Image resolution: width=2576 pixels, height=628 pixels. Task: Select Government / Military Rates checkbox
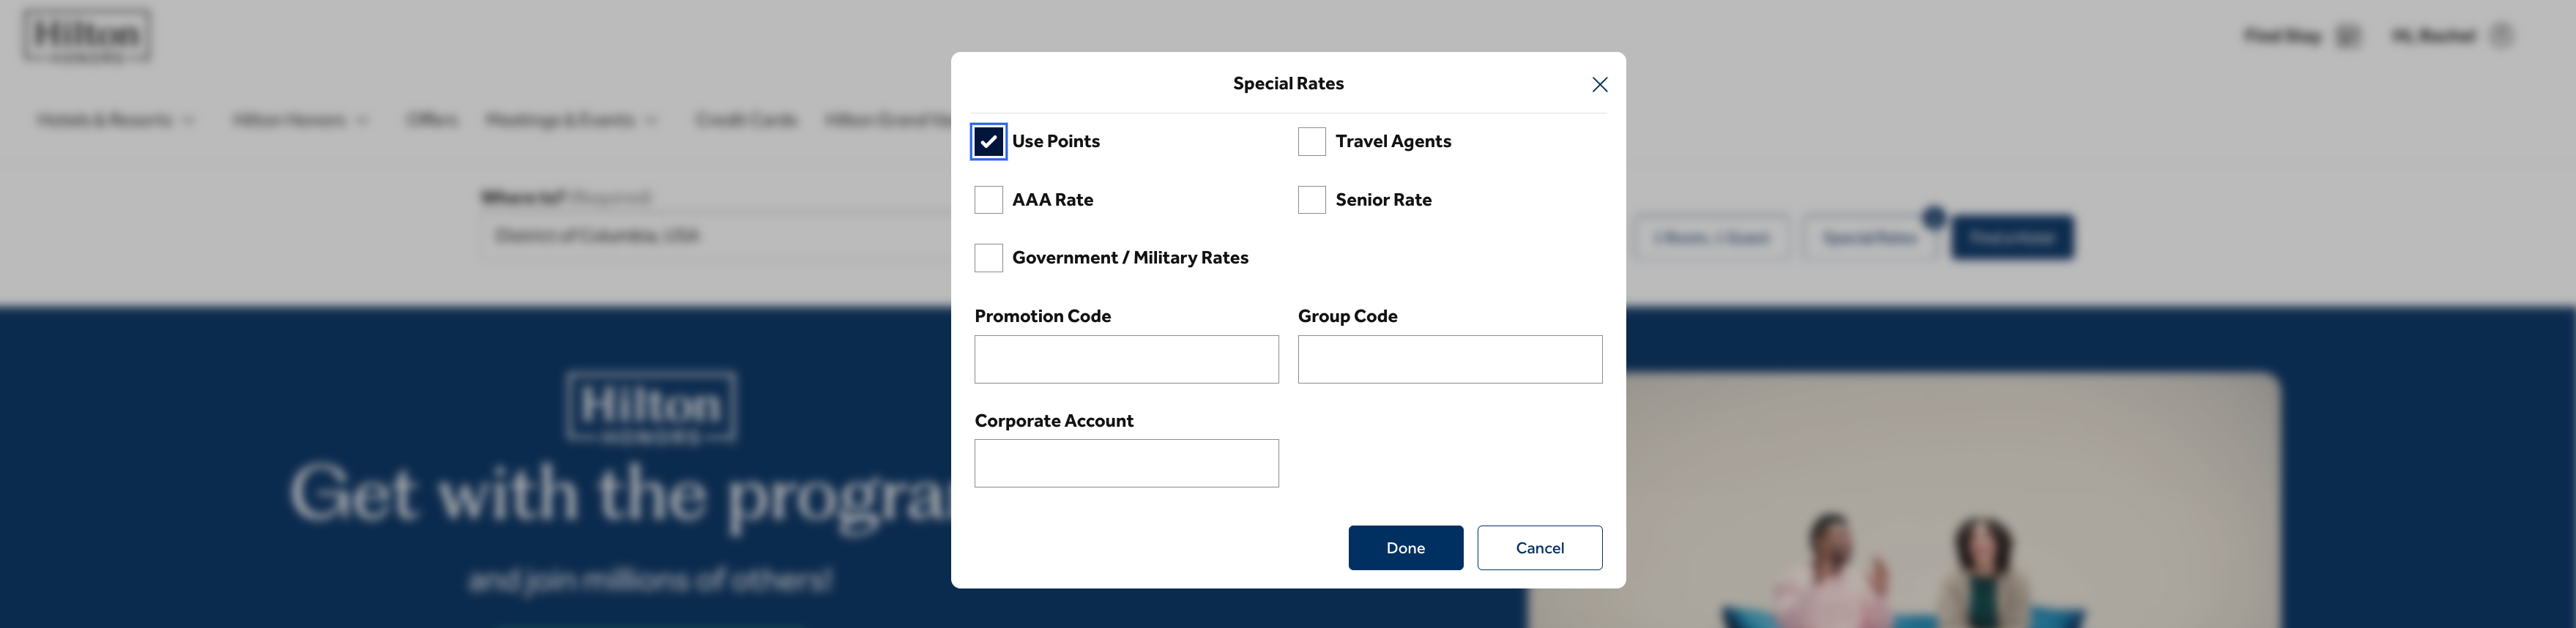[988, 258]
